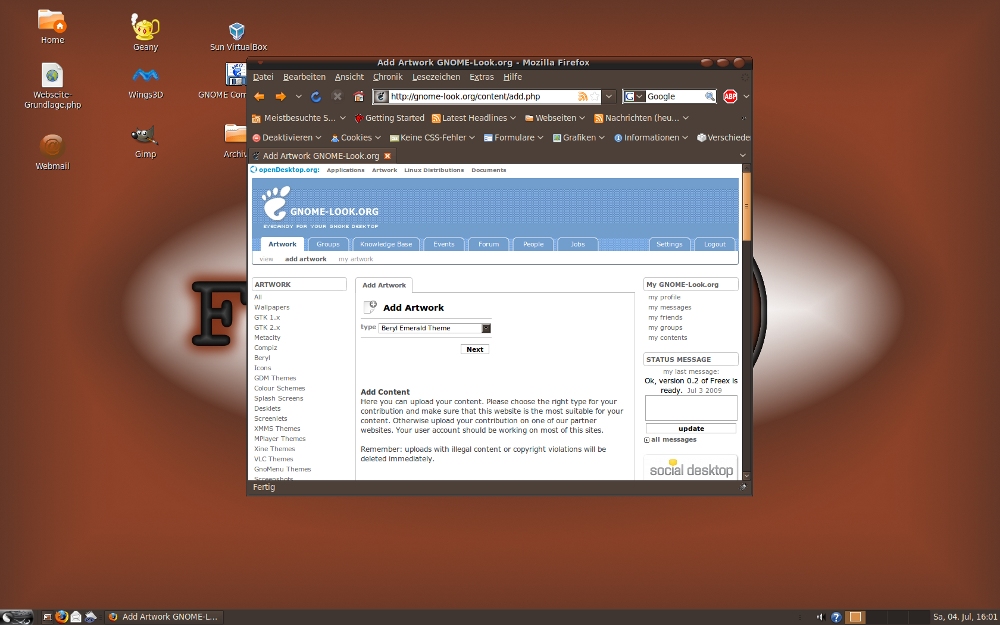The height and width of the screenshot is (625, 1000).
Task: Launch Geany from the desktop
Action: click(145, 32)
